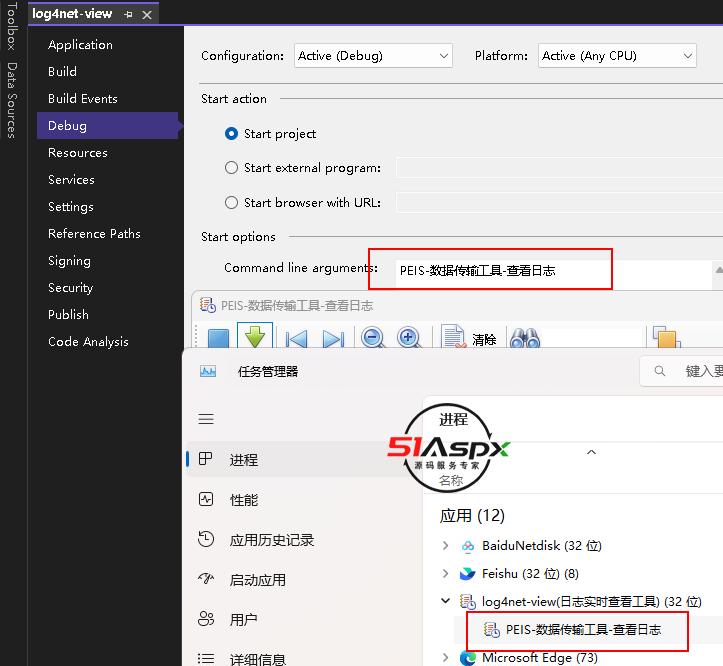The image size is (723, 666).
Task: Pin the log4net-view tab
Action: pos(129,15)
